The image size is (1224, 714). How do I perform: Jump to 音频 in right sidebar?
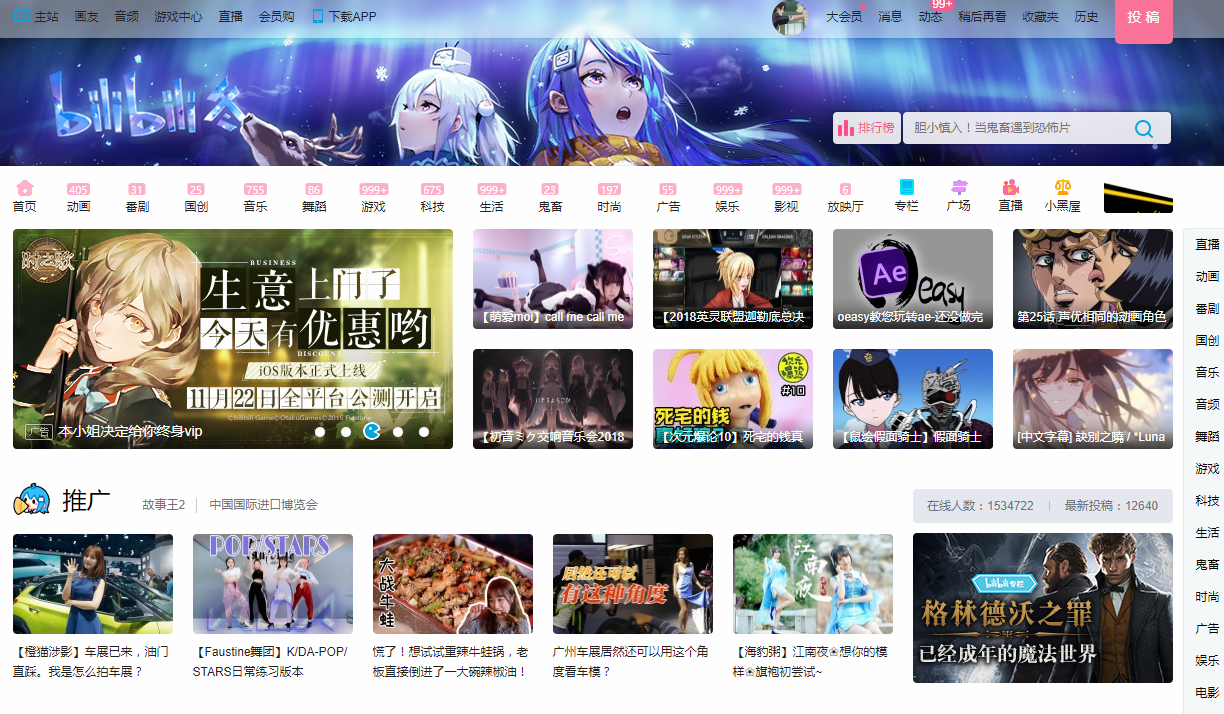click(x=1207, y=404)
